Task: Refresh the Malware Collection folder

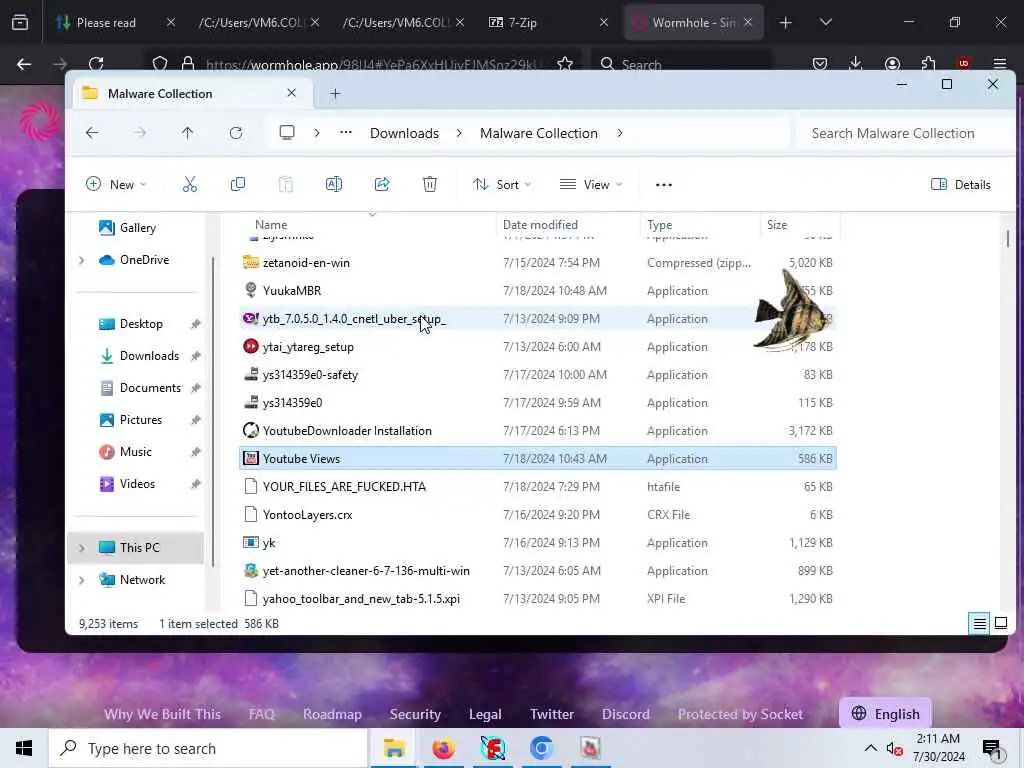Action: tap(236, 133)
